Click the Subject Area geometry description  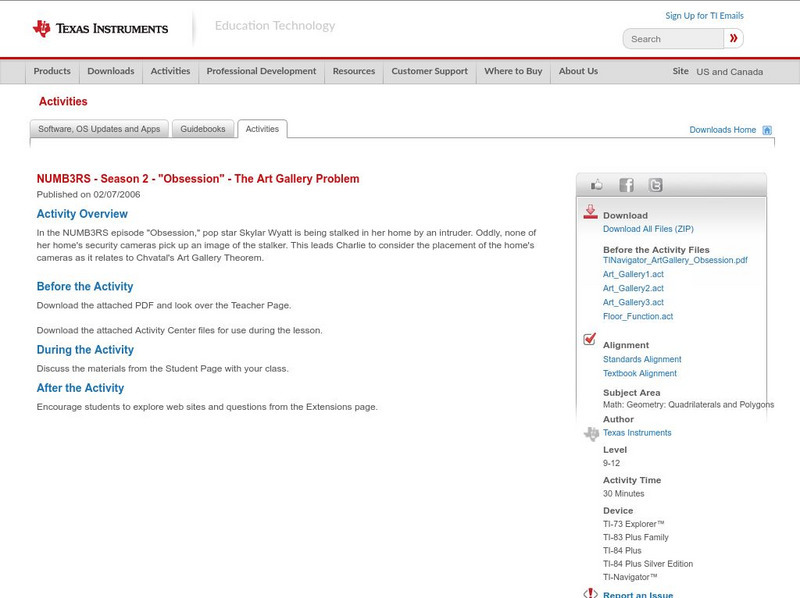click(x=688, y=405)
